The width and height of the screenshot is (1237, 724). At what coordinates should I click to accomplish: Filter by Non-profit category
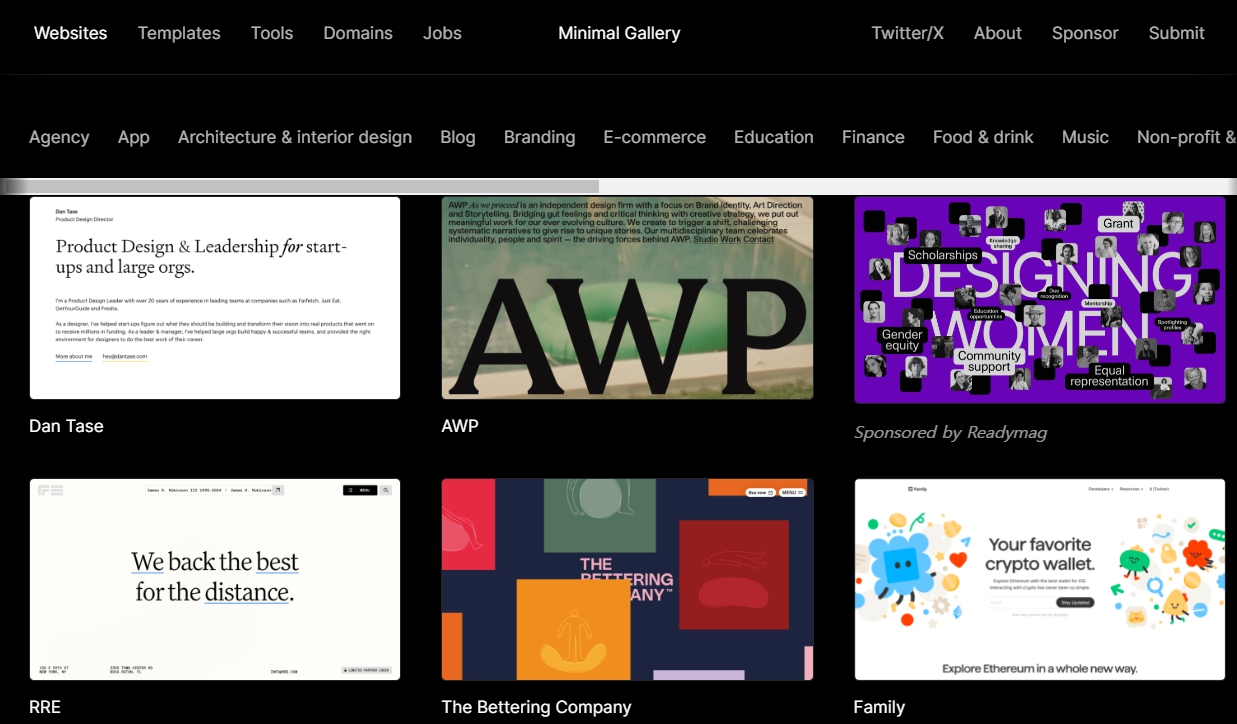pos(1186,137)
